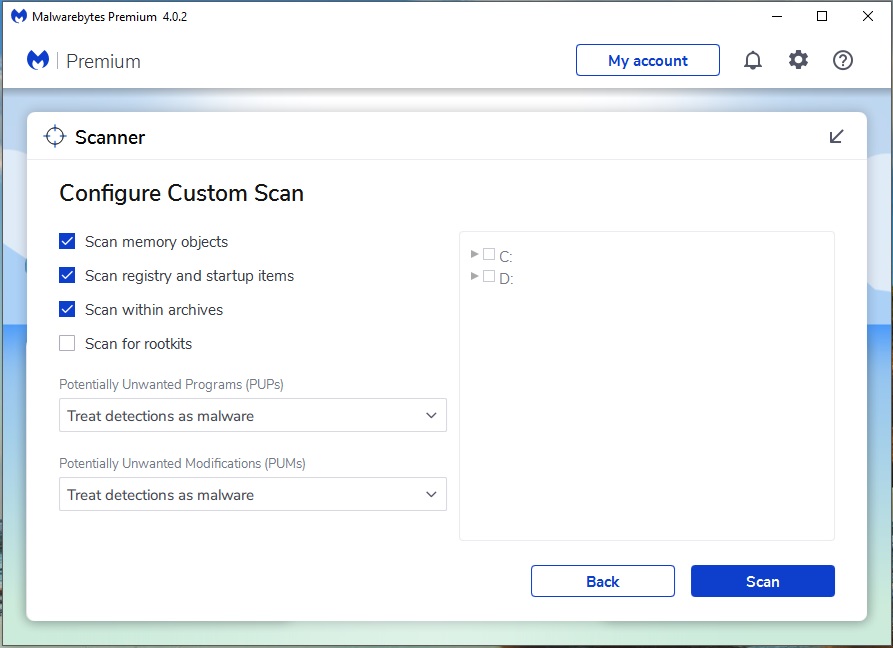Close the Malwarebytes window
This screenshot has width=893, height=648.
pyautogui.click(x=867, y=17)
